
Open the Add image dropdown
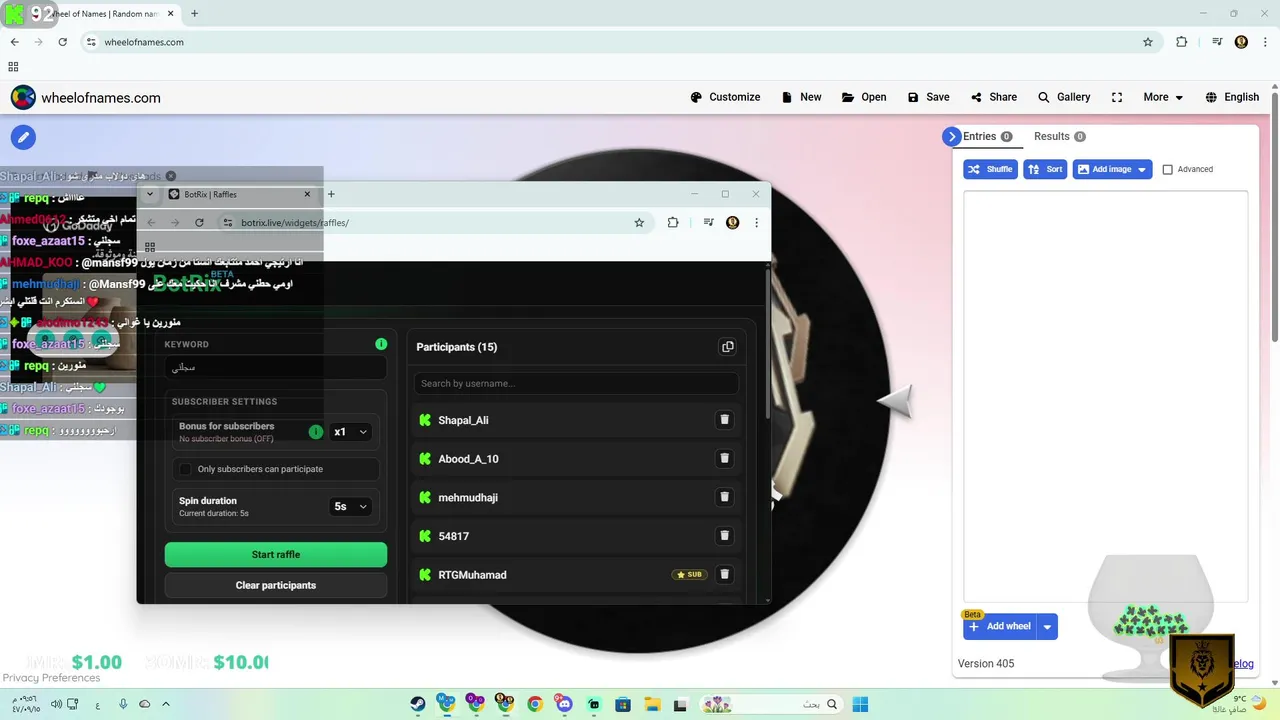click(x=1112, y=169)
